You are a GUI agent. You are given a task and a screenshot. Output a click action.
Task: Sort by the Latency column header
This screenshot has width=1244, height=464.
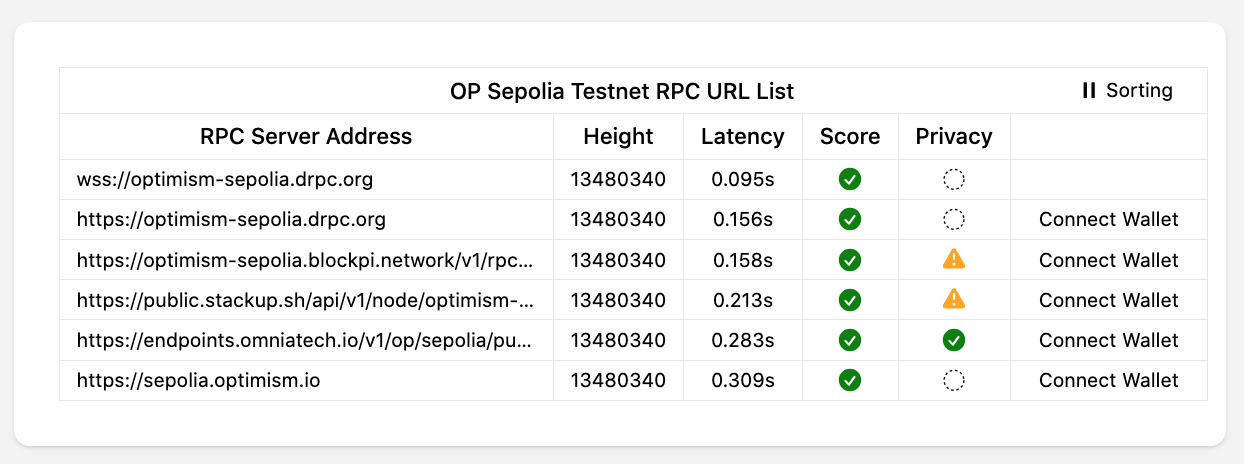pyautogui.click(x=743, y=137)
